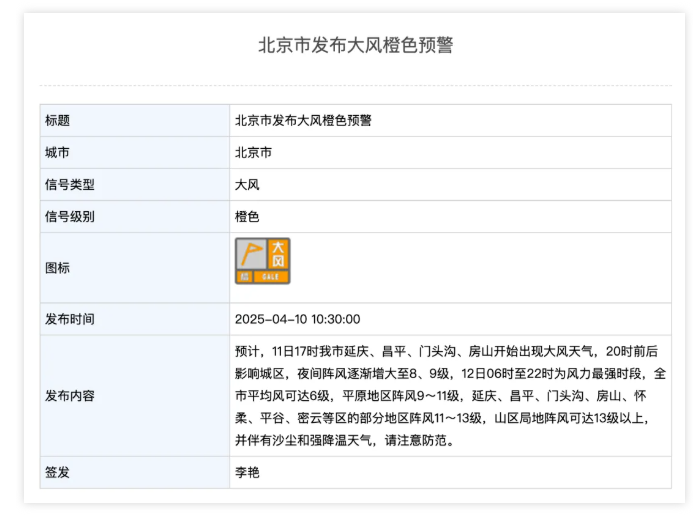Select the 标题 row label

click(57, 120)
